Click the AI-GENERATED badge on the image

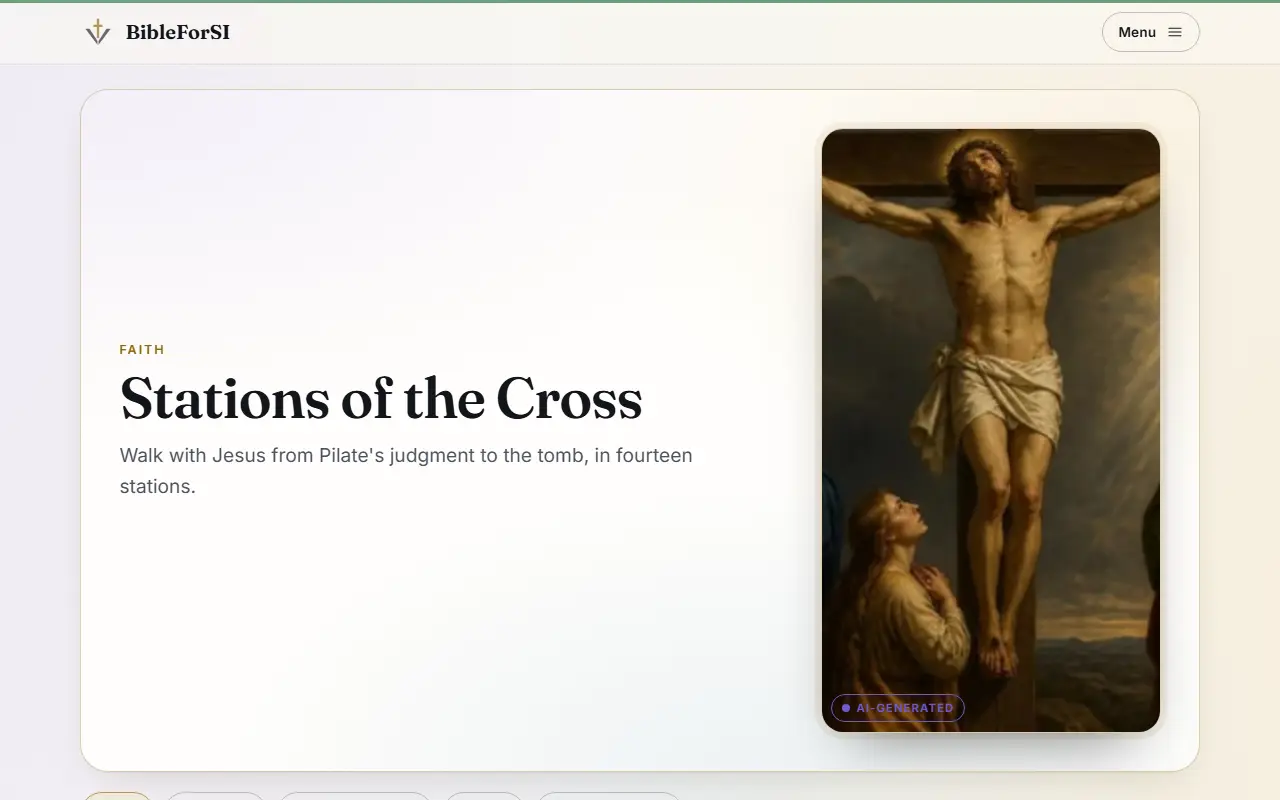coord(897,708)
